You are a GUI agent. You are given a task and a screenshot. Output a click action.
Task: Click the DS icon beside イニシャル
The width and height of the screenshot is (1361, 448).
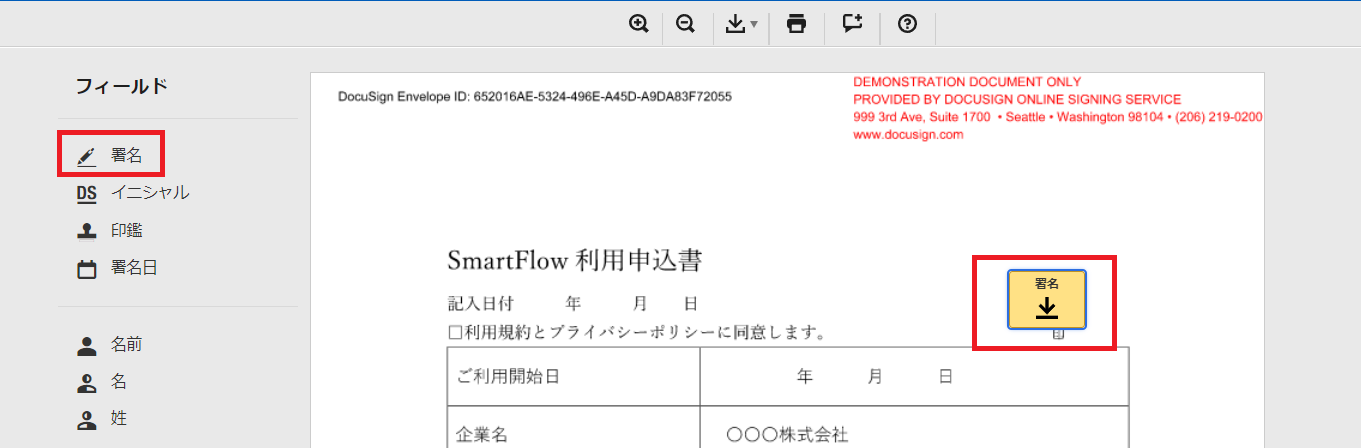(87, 193)
